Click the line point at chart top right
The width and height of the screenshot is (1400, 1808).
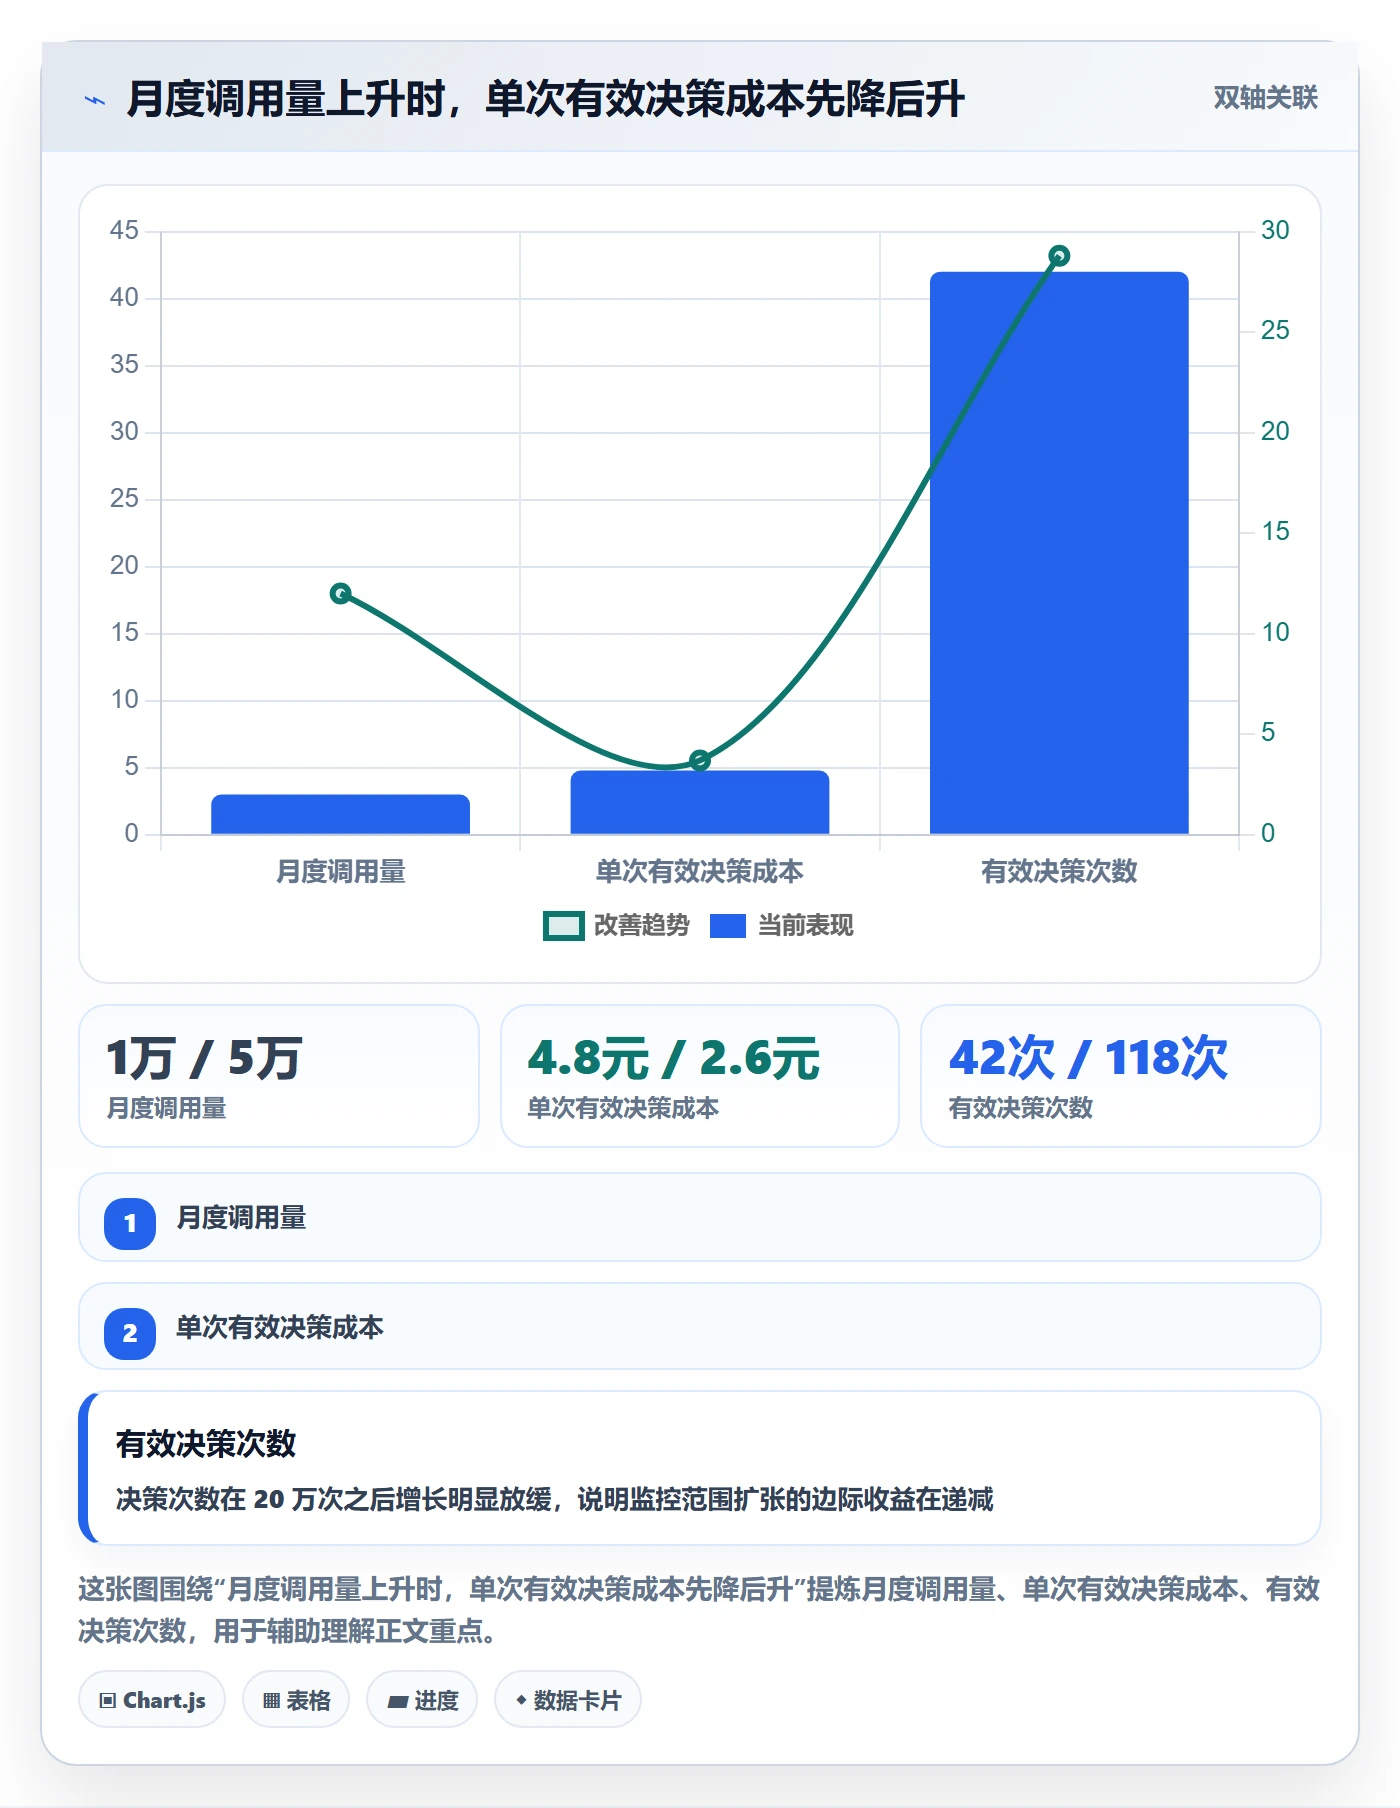tap(1059, 256)
